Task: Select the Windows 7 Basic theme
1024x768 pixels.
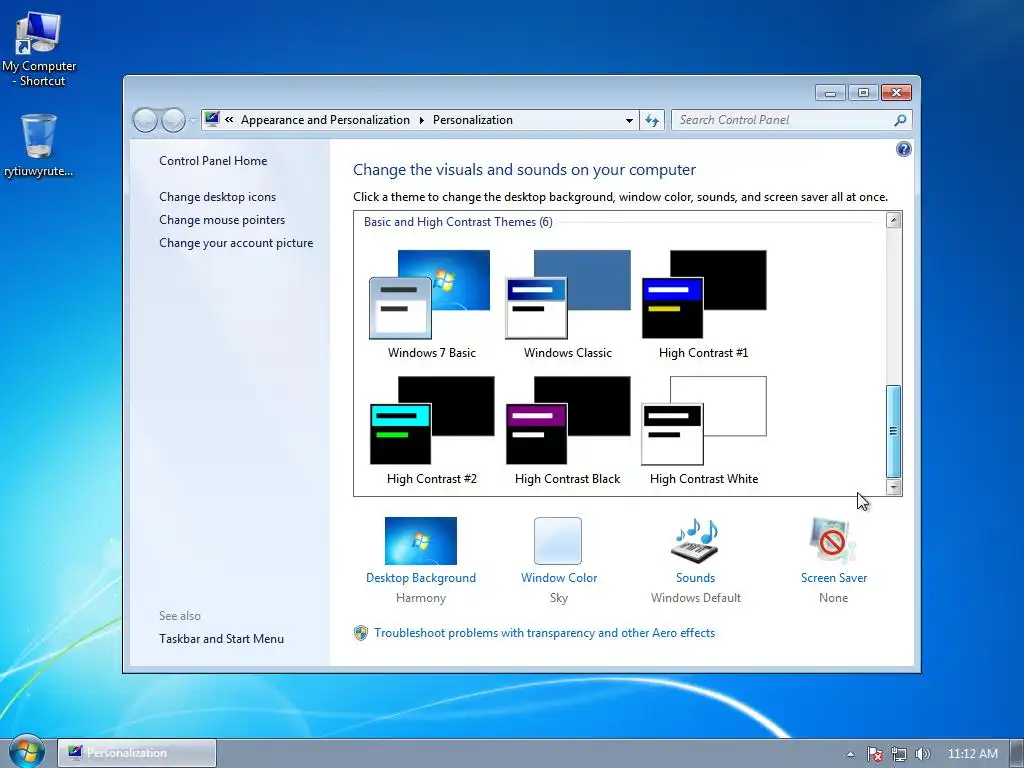Action: pos(431,304)
